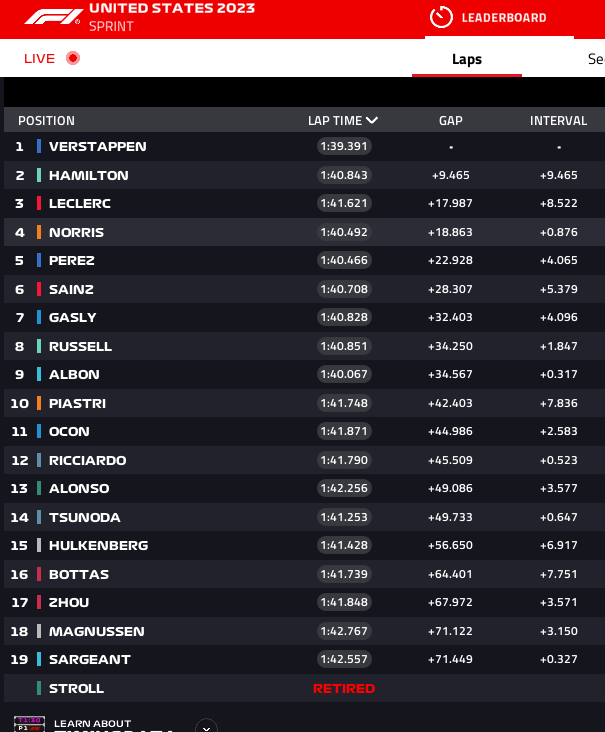Switch to the Laps tab

click(x=467, y=59)
